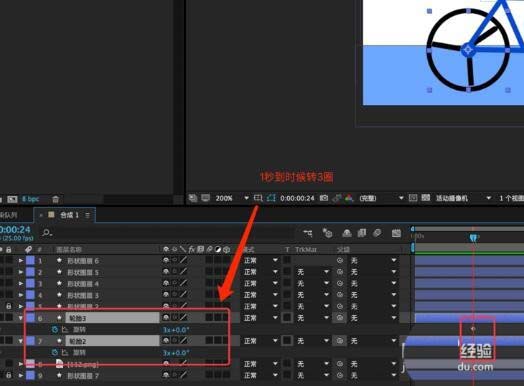
Task: Click the always preview this view icon
Action: [x=193, y=198]
